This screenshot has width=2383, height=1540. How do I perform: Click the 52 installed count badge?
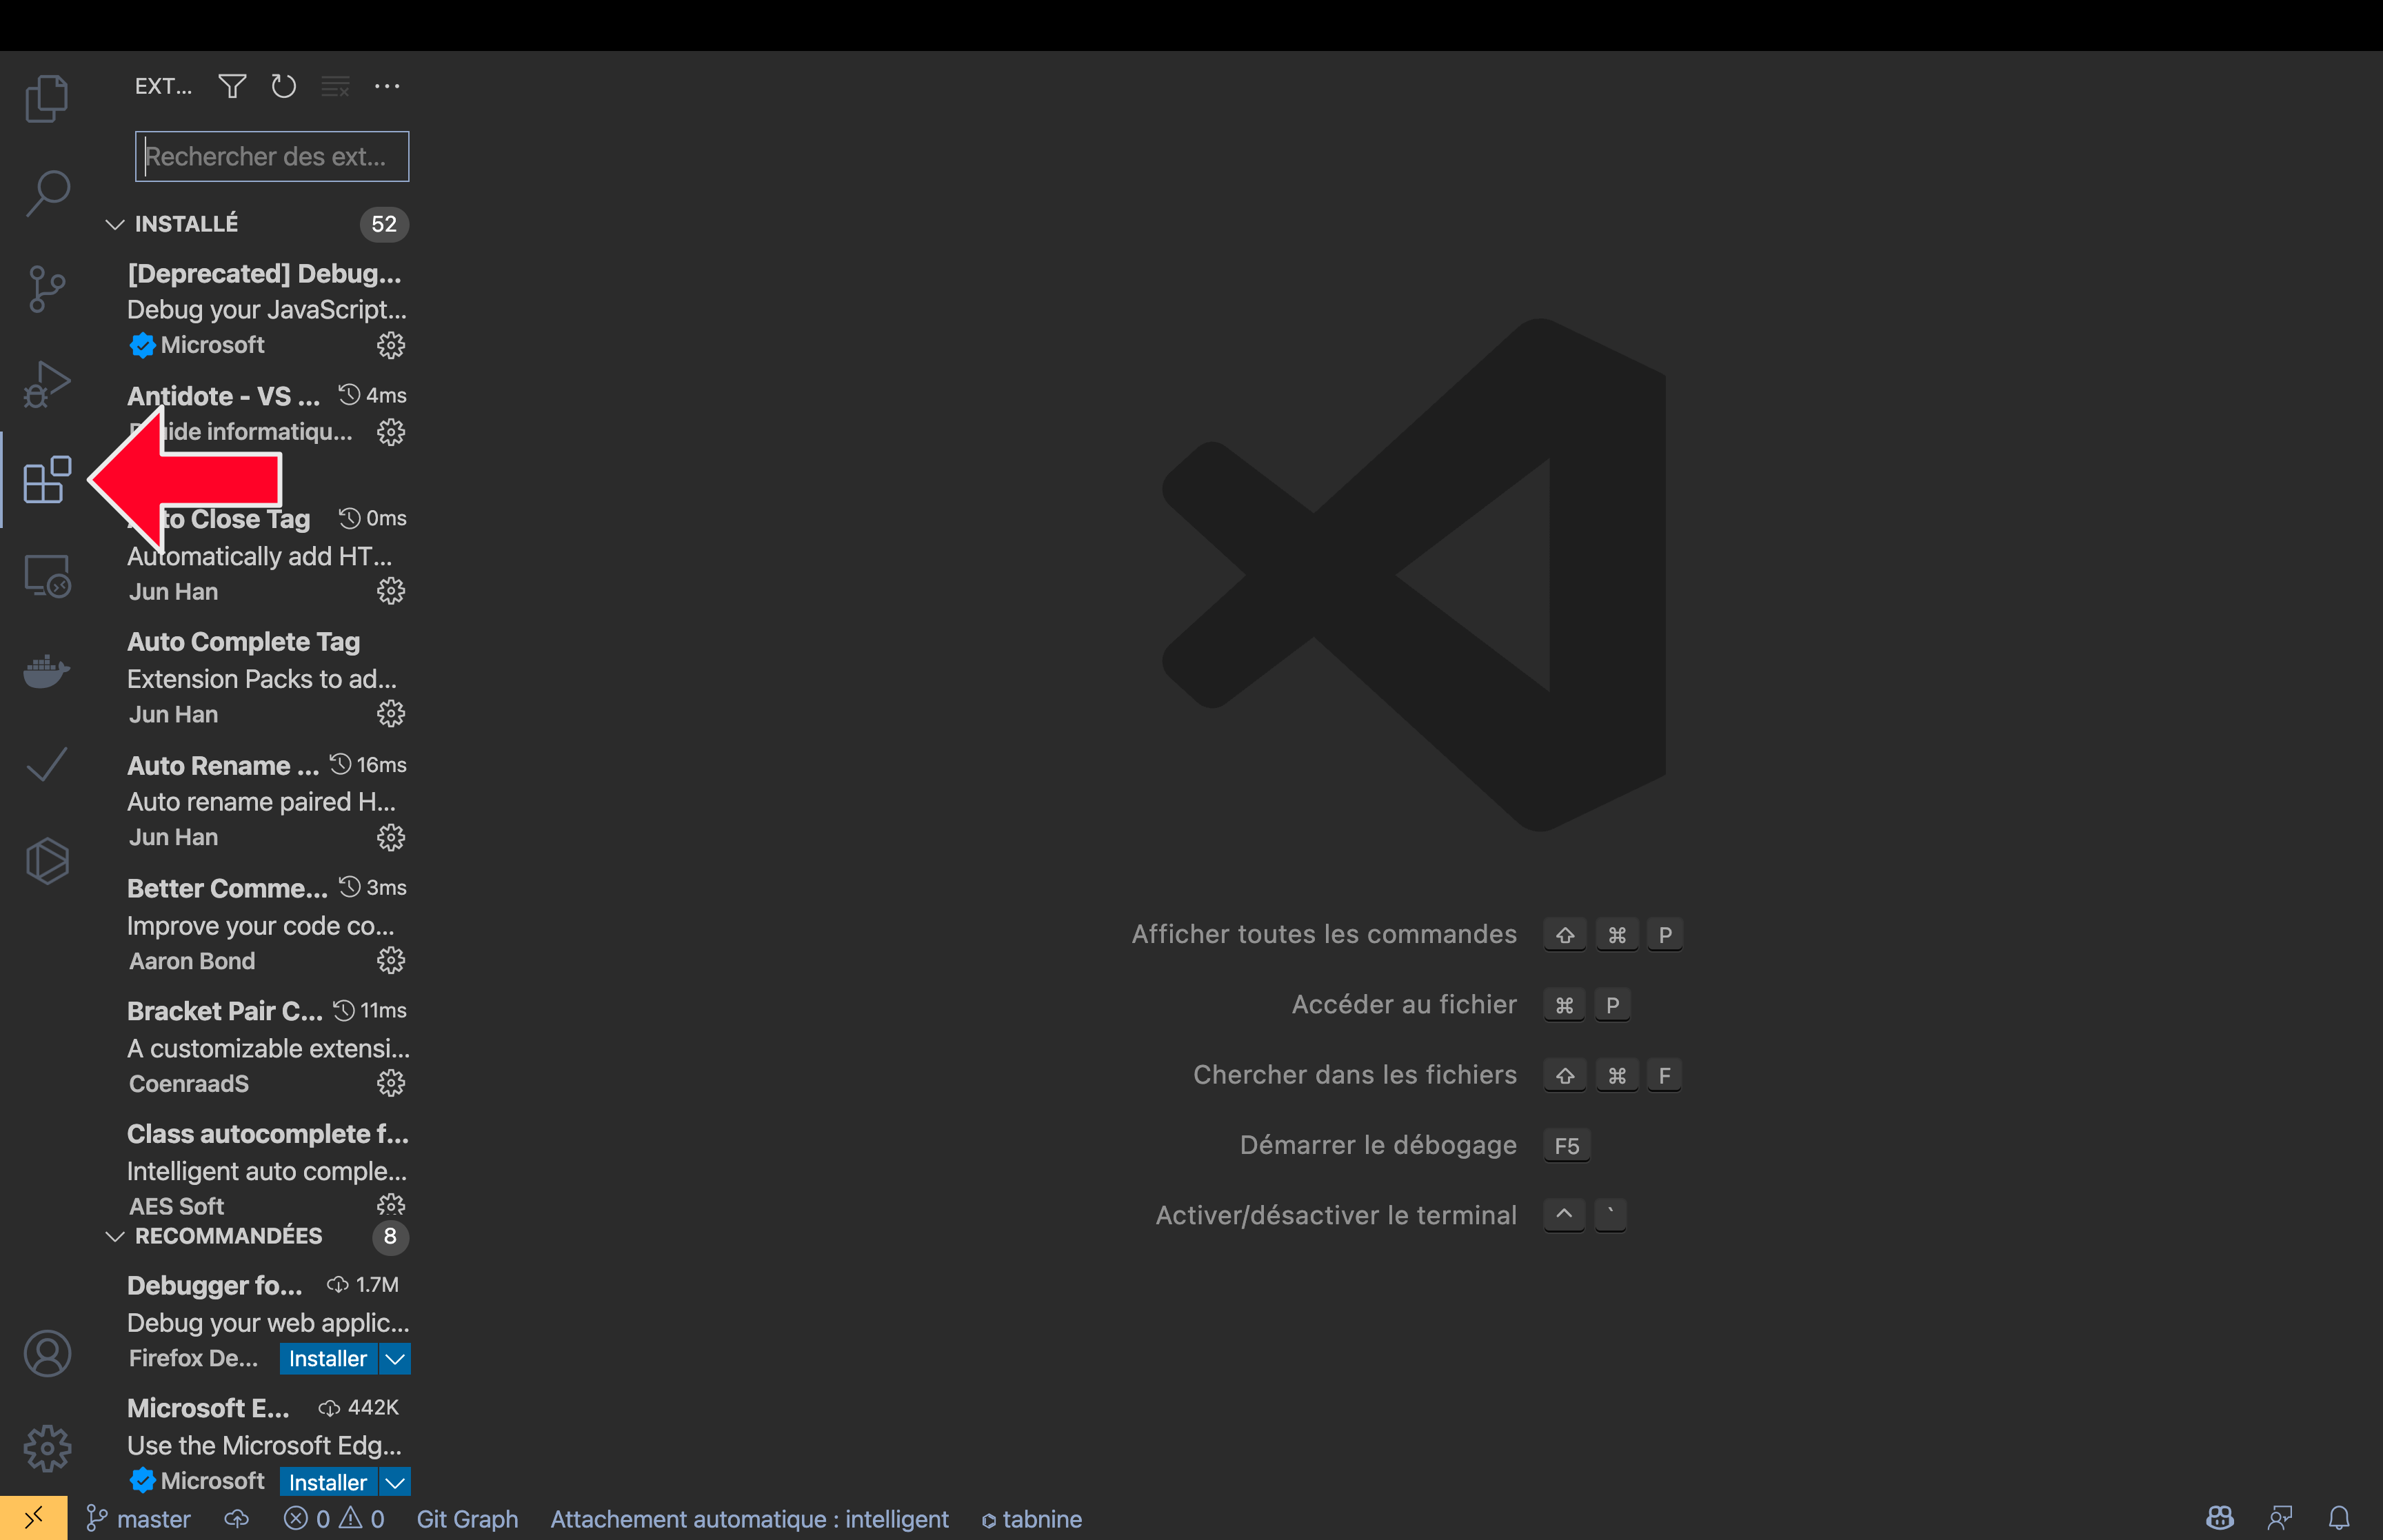pos(384,224)
